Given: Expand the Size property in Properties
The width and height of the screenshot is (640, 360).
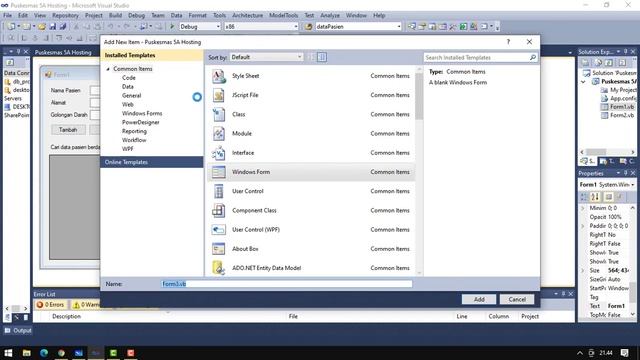Looking at the screenshot, I should 583,271.
